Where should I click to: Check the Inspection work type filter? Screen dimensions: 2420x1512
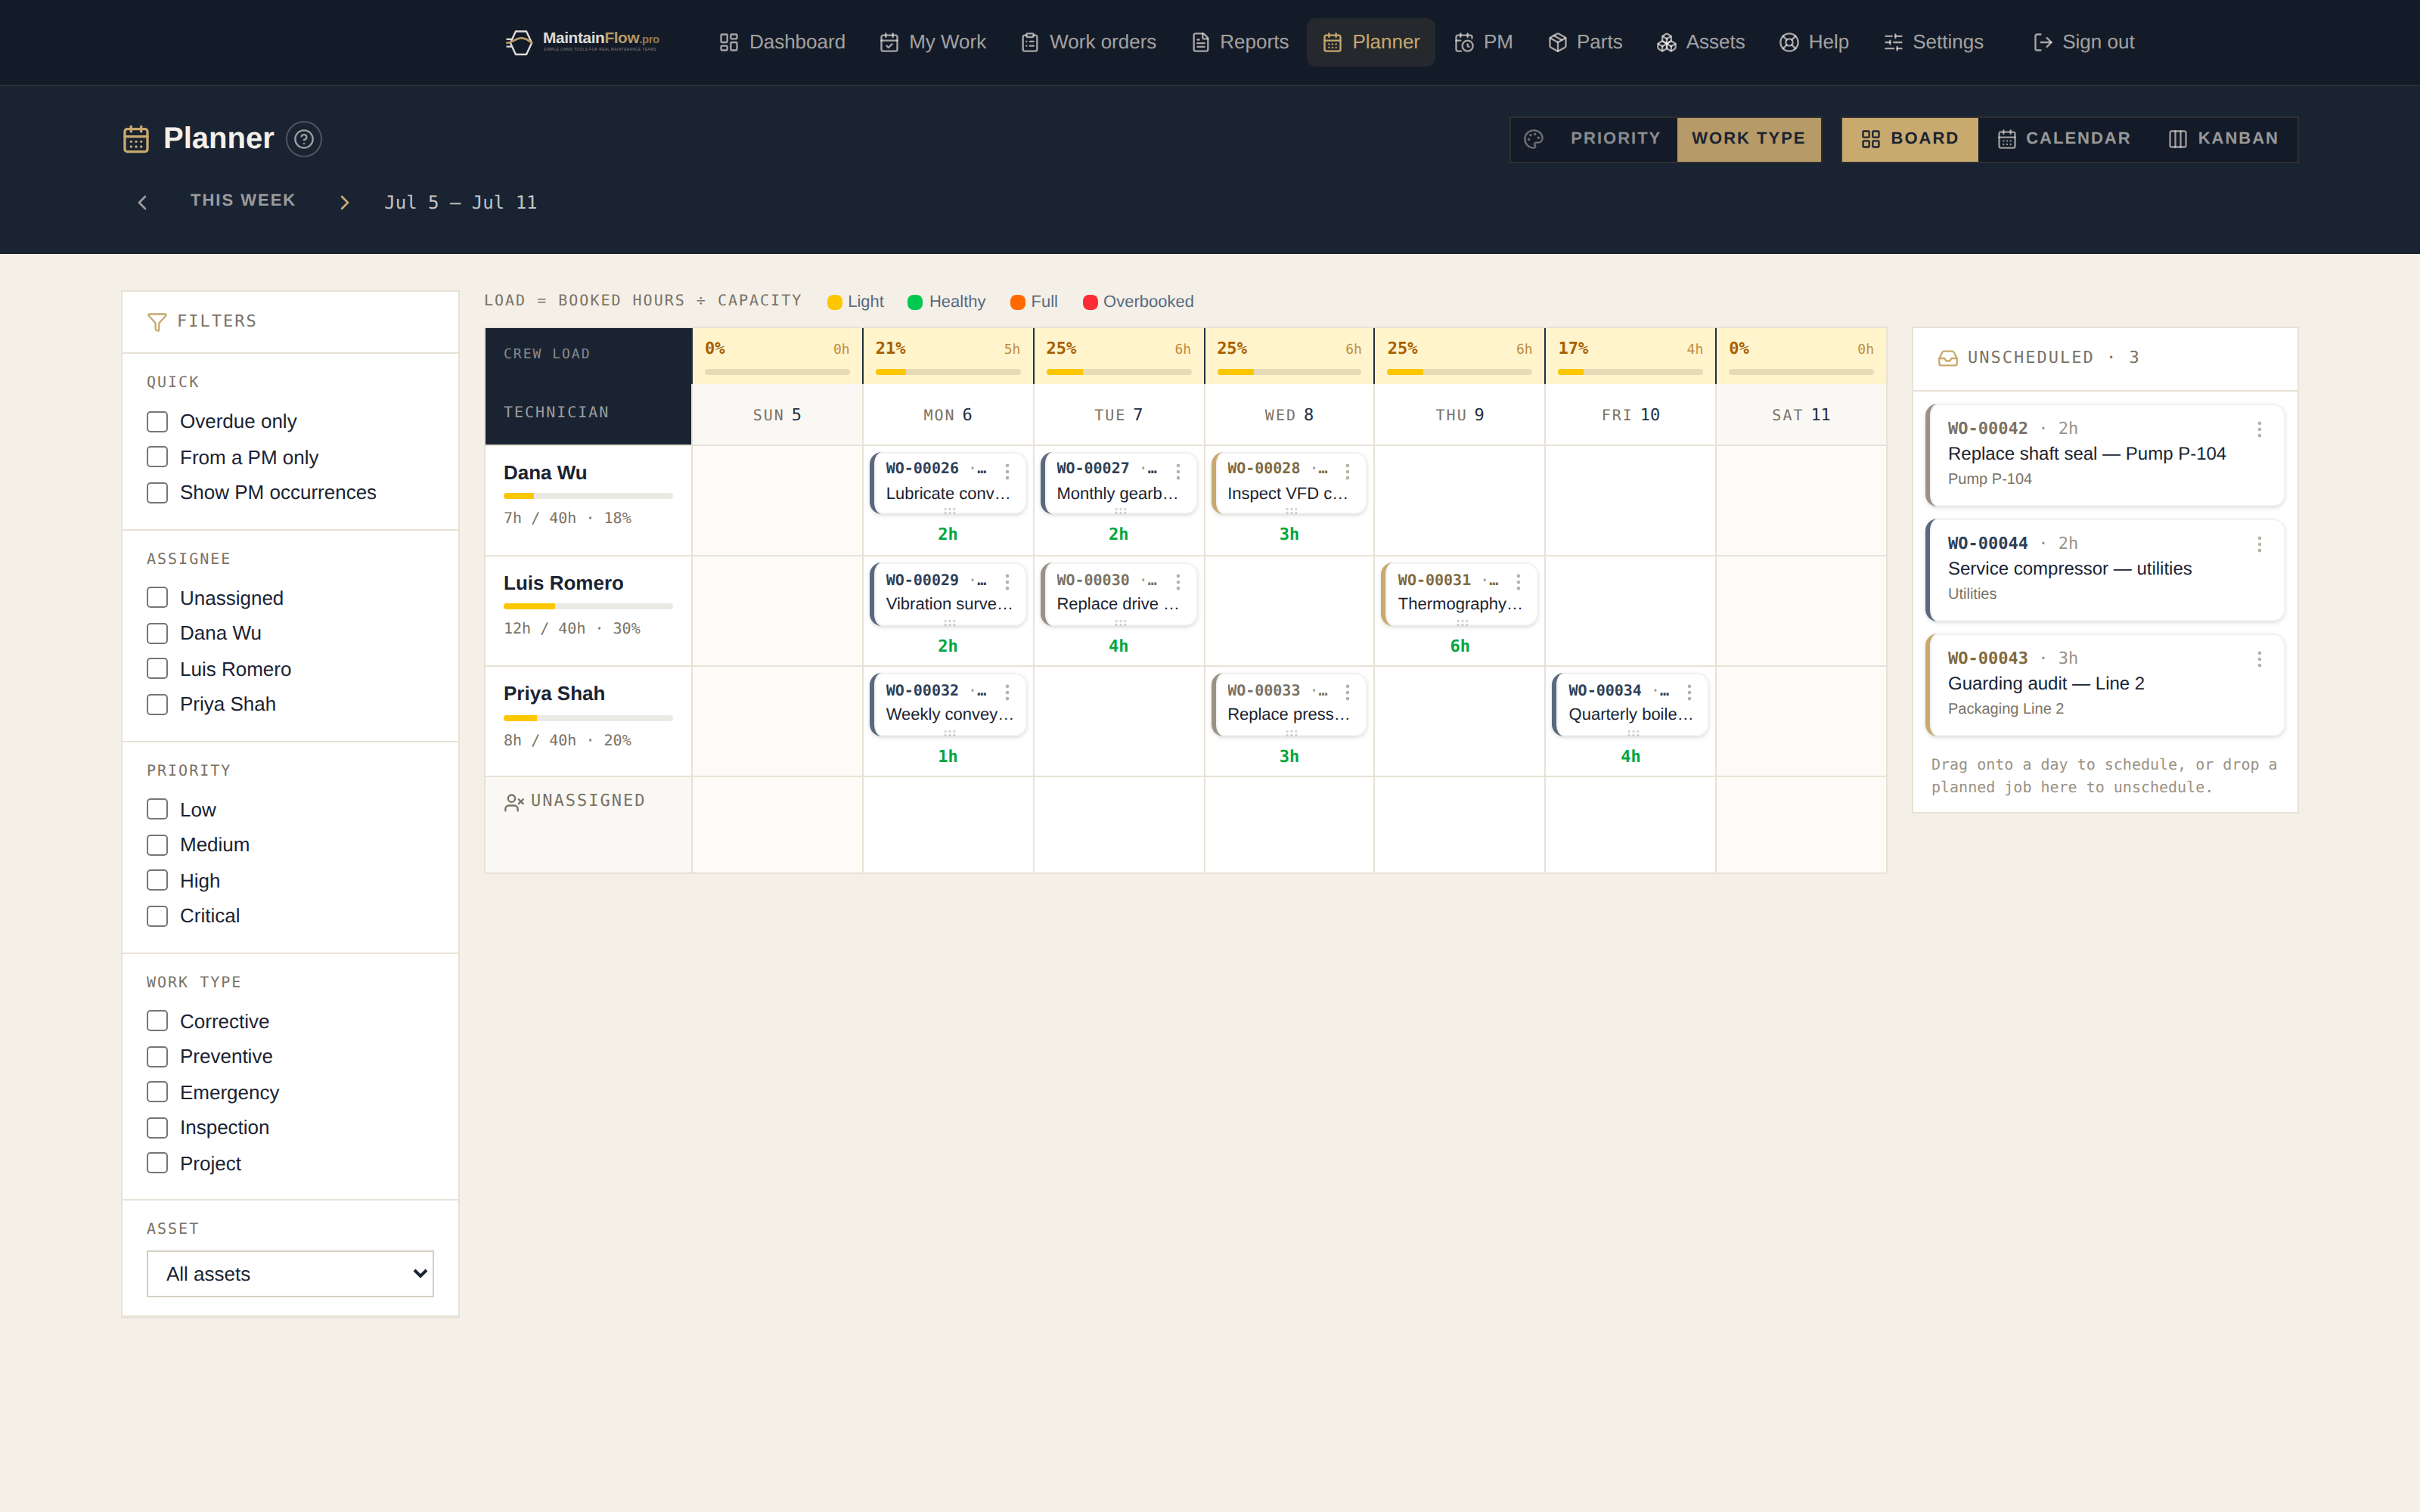(x=157, y=1128)
